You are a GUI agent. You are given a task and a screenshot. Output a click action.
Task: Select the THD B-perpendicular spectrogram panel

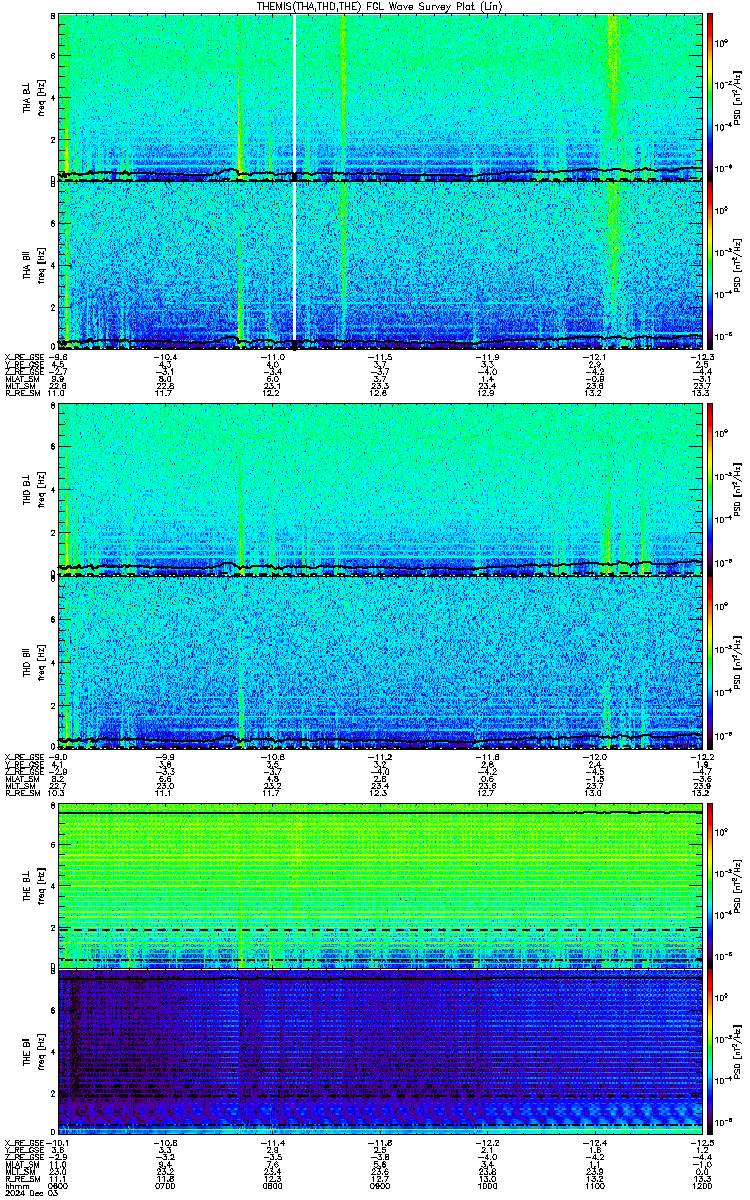tap(380, 489)
